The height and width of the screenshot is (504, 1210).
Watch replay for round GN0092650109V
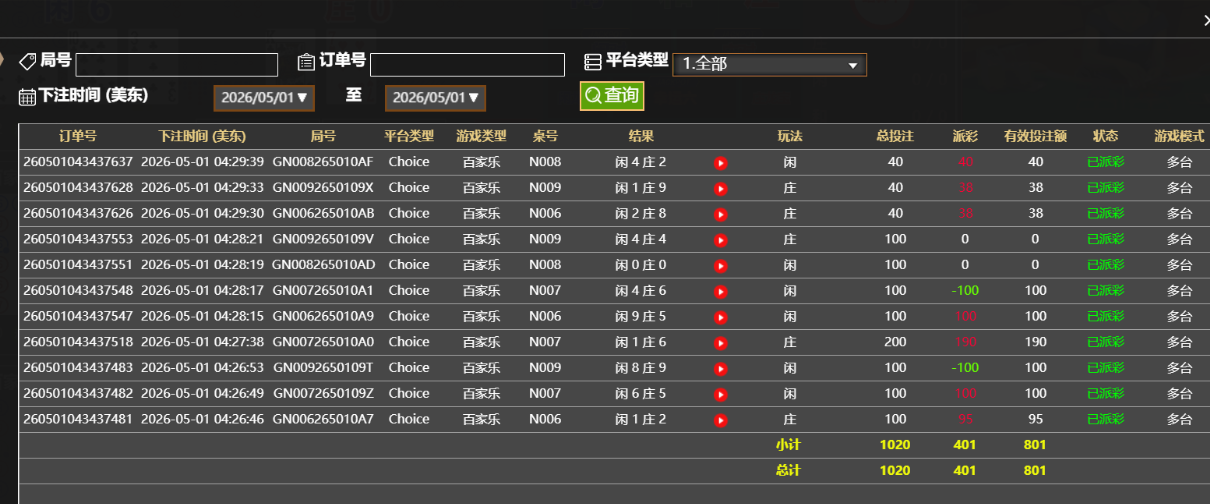coord(720,241)
